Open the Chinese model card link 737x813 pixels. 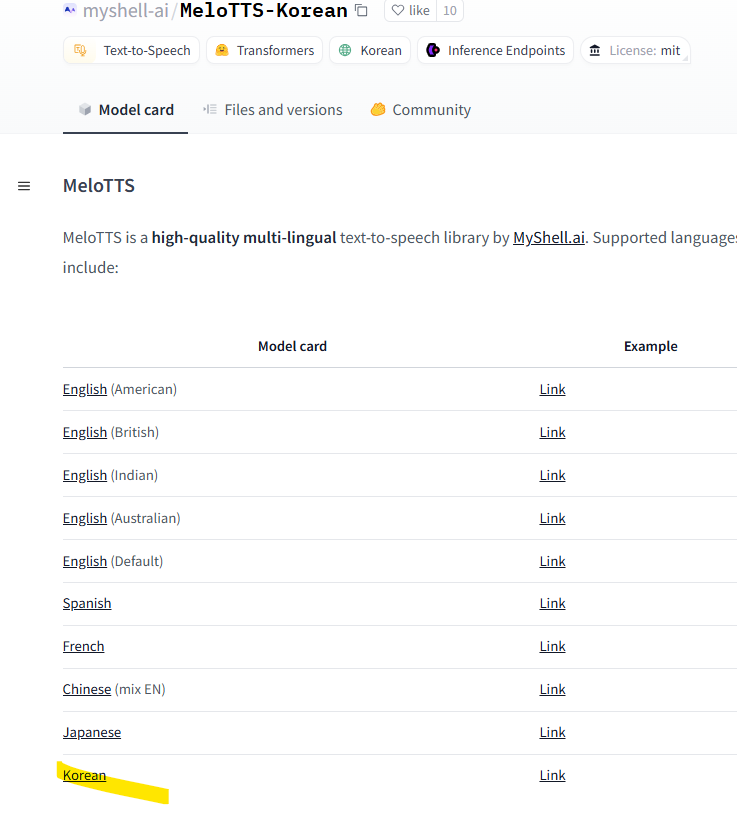(x=87, y=689)
